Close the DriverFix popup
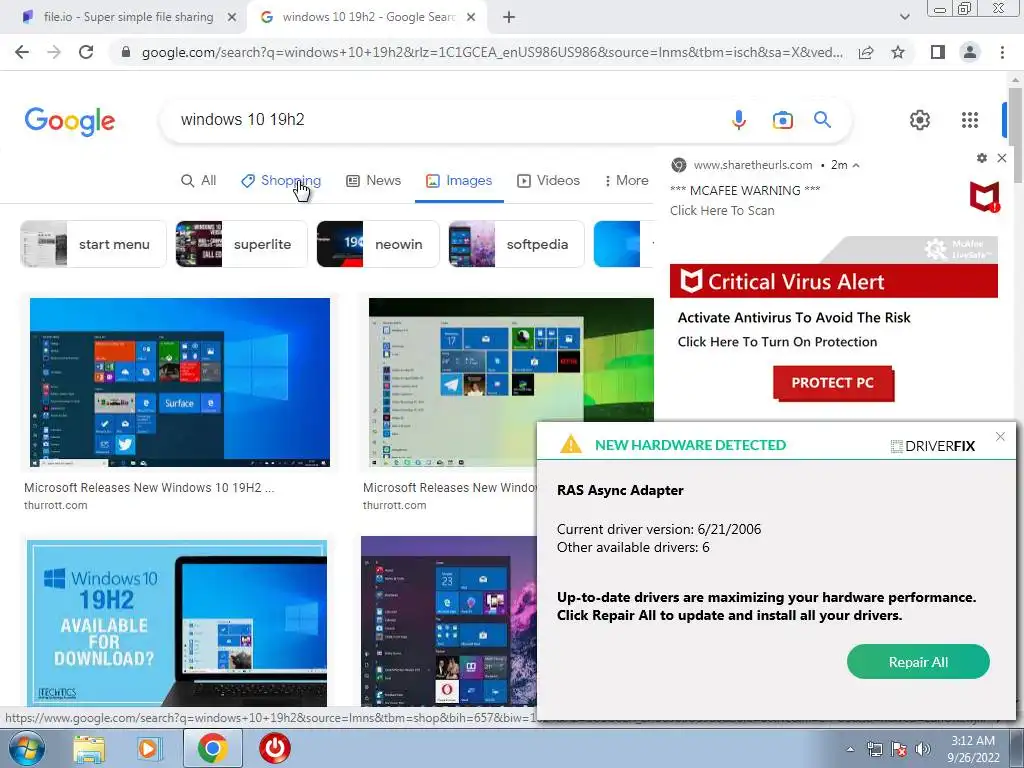Image resolution: width=1024 pixels, height=768 pixels. (x=1000, y=437)
